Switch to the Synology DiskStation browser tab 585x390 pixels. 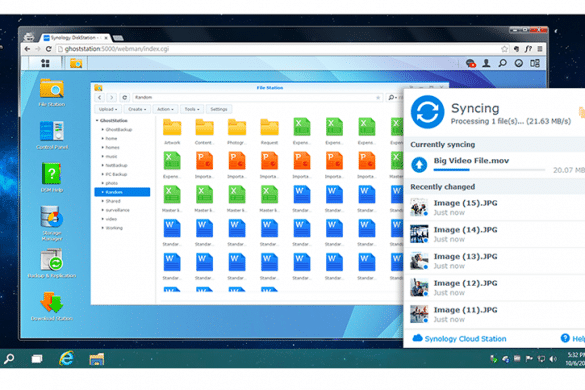75,38
